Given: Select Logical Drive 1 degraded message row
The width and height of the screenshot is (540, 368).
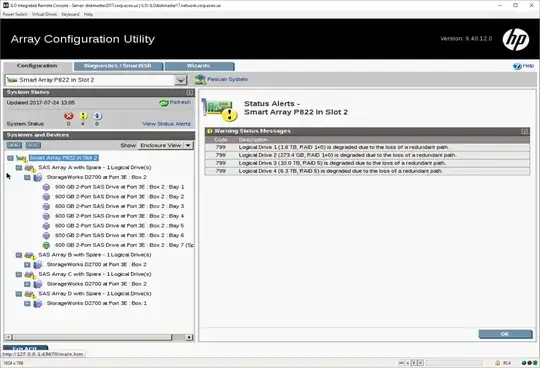Looking at the screenshot, I should 367,147.
